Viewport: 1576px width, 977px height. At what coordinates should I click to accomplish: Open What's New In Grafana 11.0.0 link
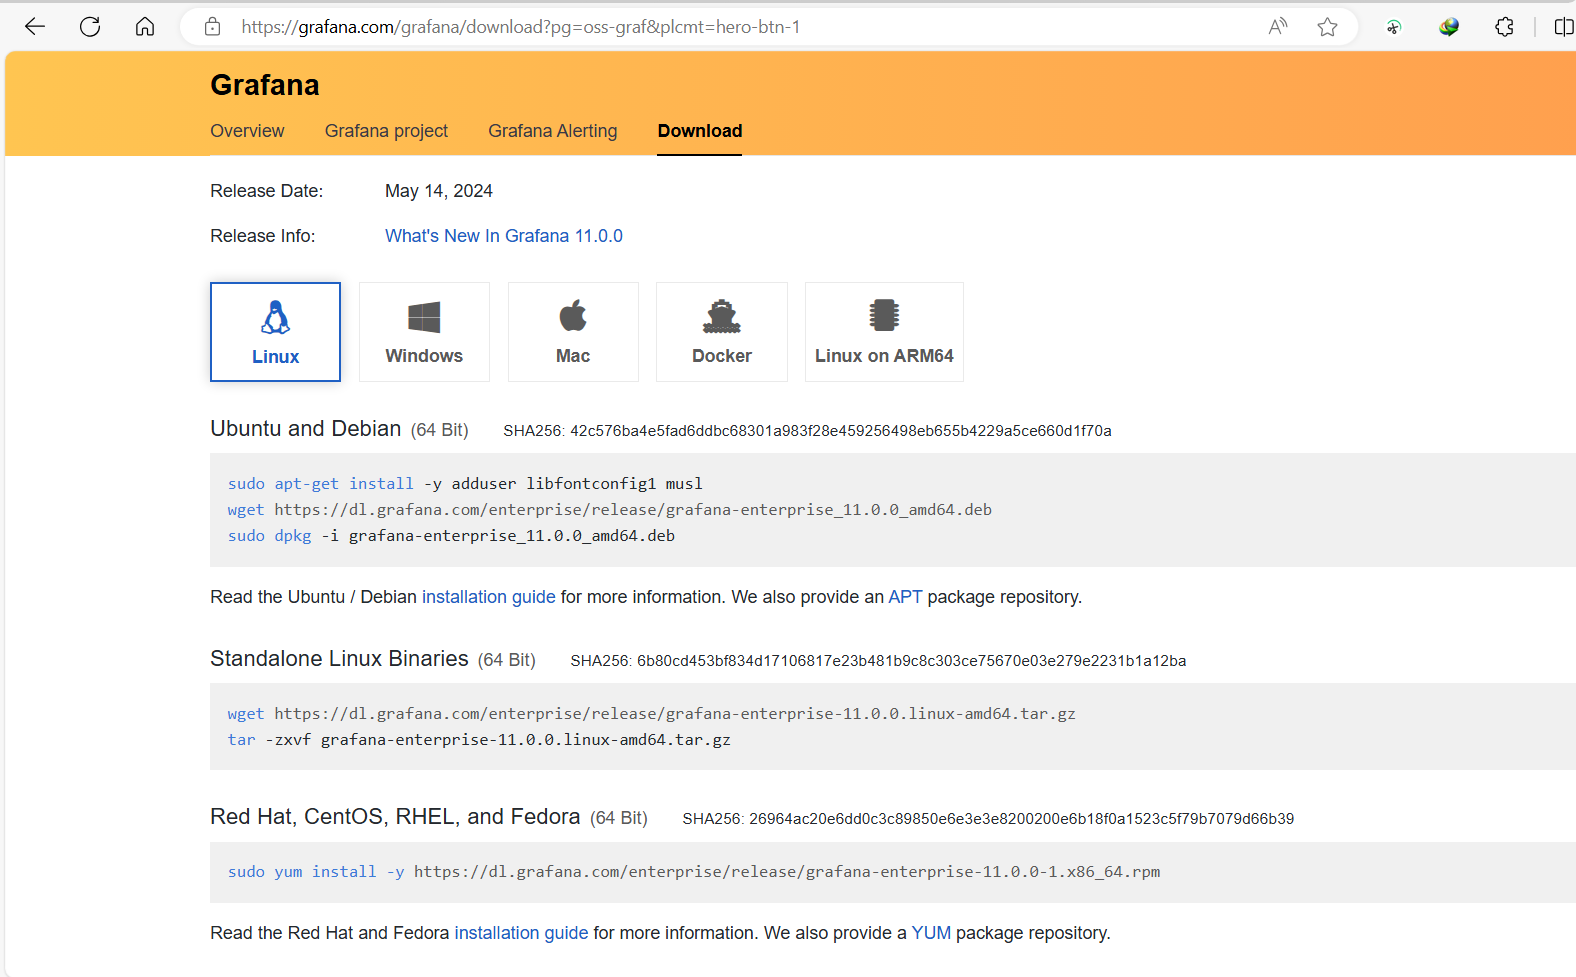(x=504, y=236)
